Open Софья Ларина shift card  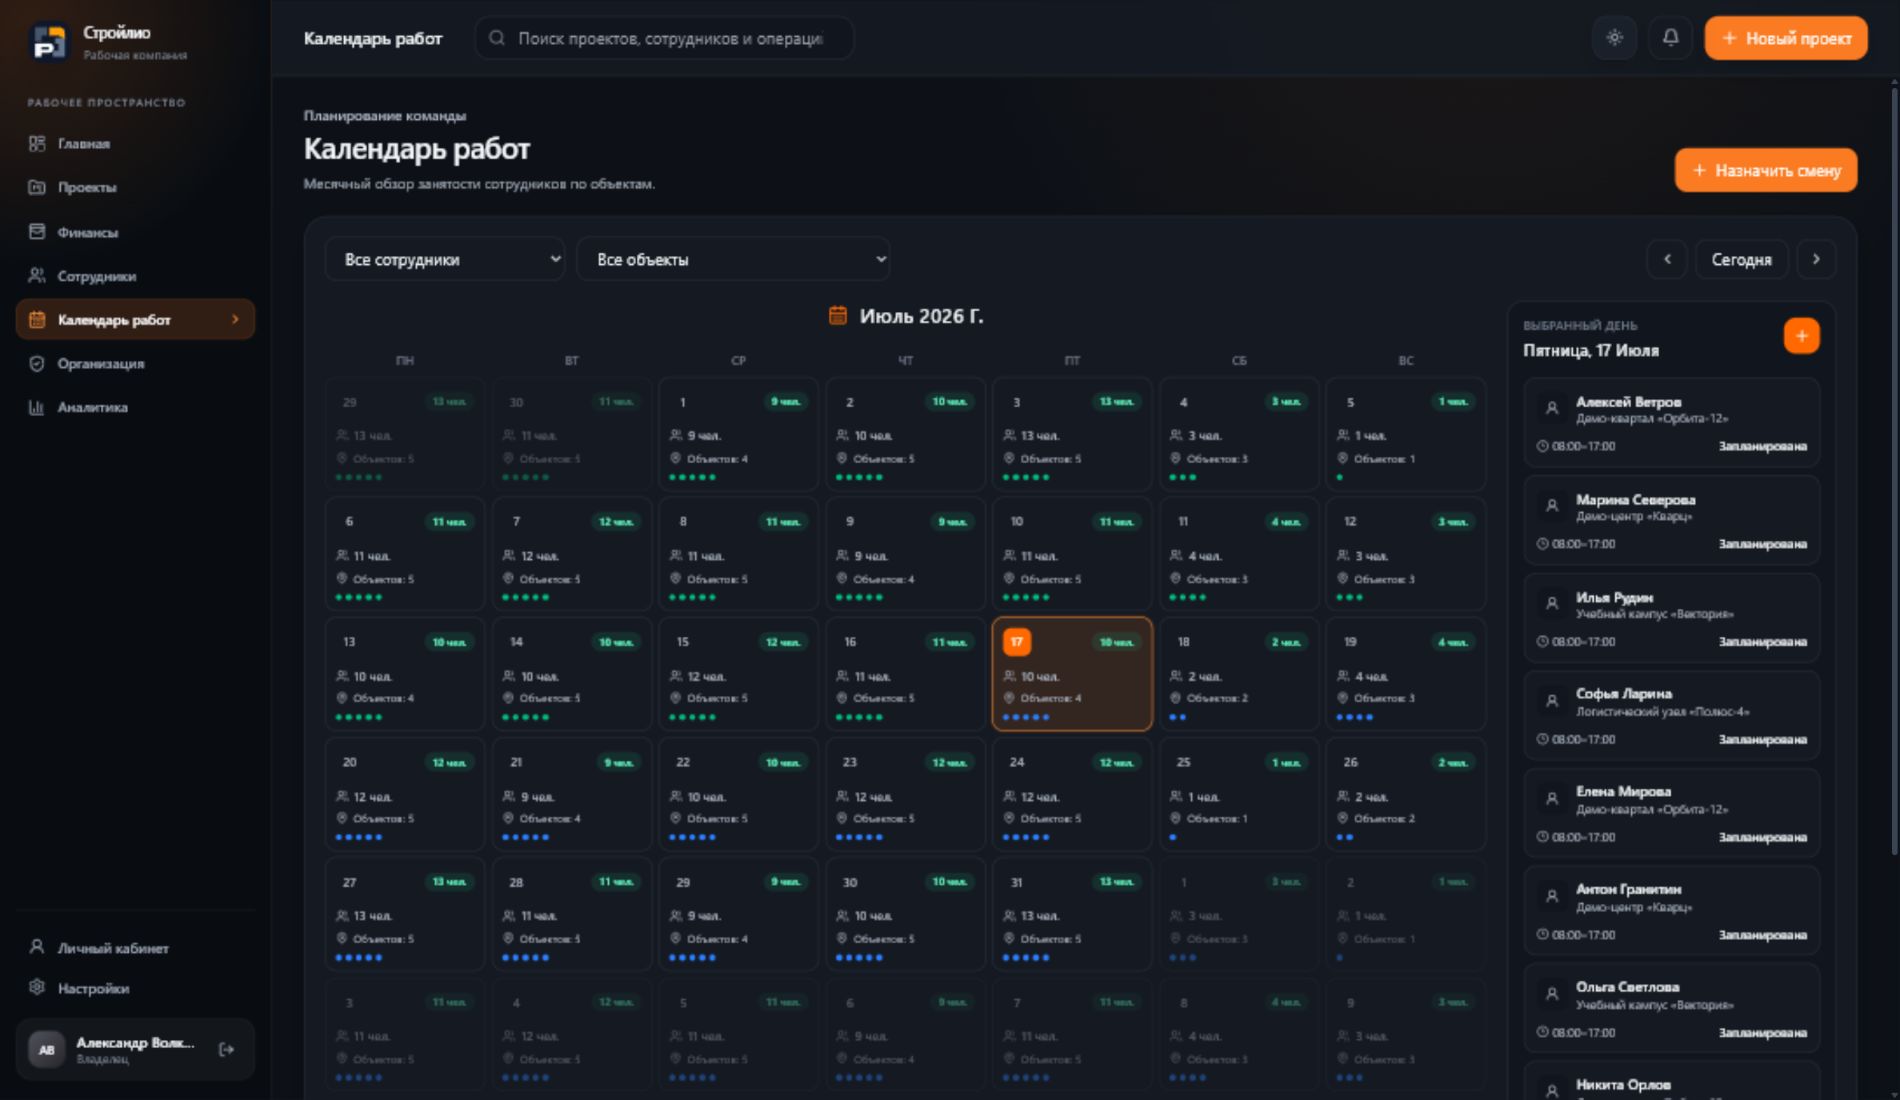(1671, 716)
